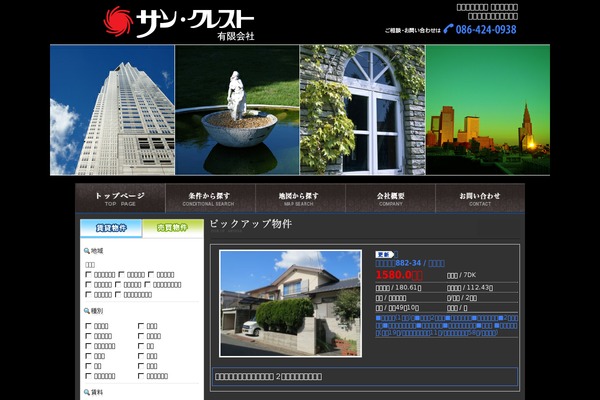This screenshot has width=600, height=400.
Task: Switch to the green 売買物件 tab
Action: click(x=173, y=228)
